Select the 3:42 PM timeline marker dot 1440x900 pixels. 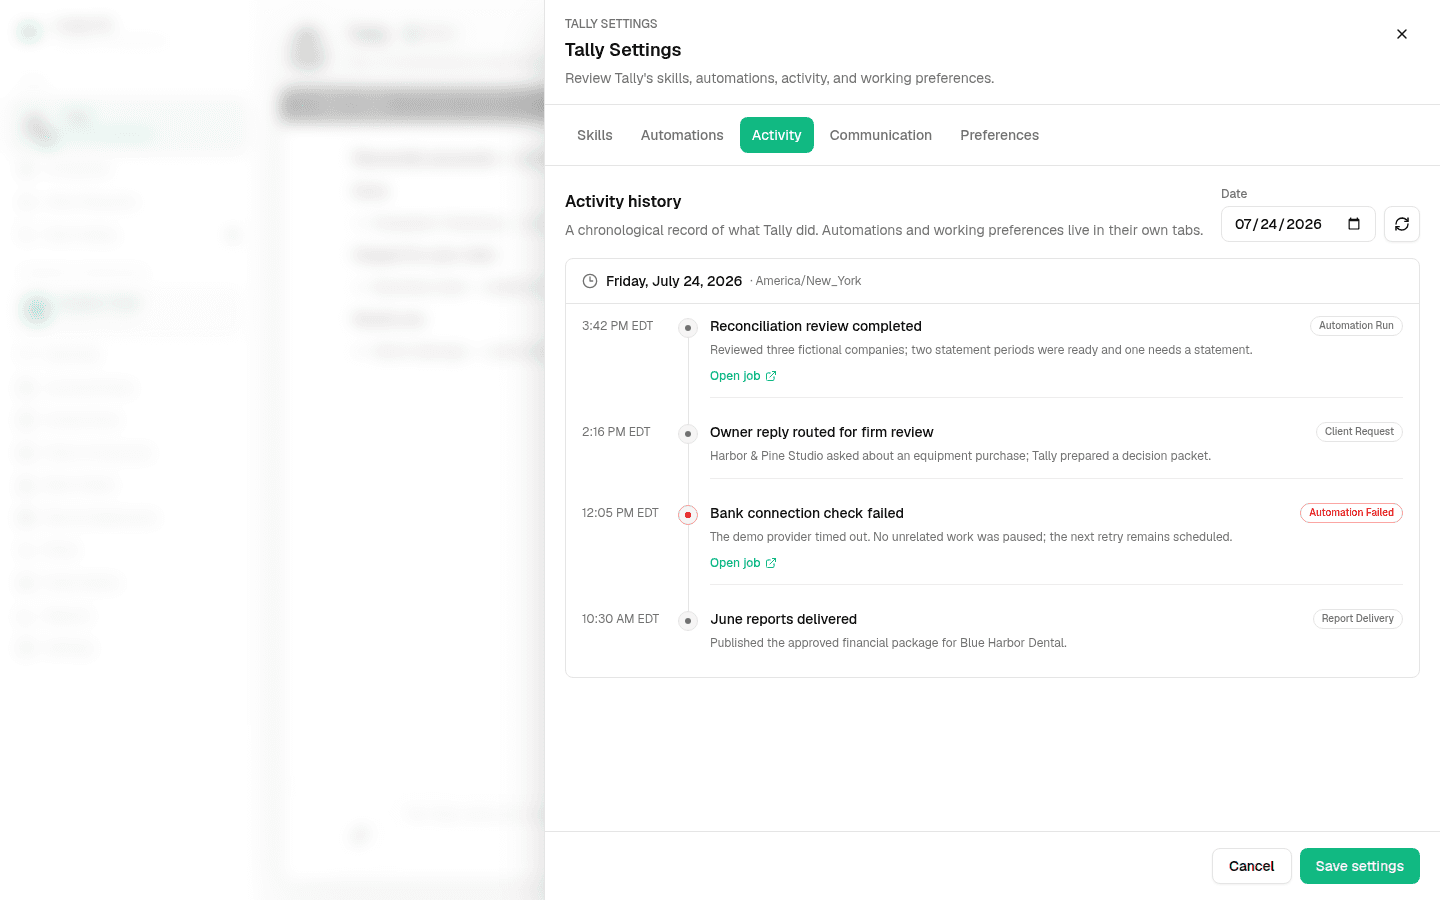688,328
